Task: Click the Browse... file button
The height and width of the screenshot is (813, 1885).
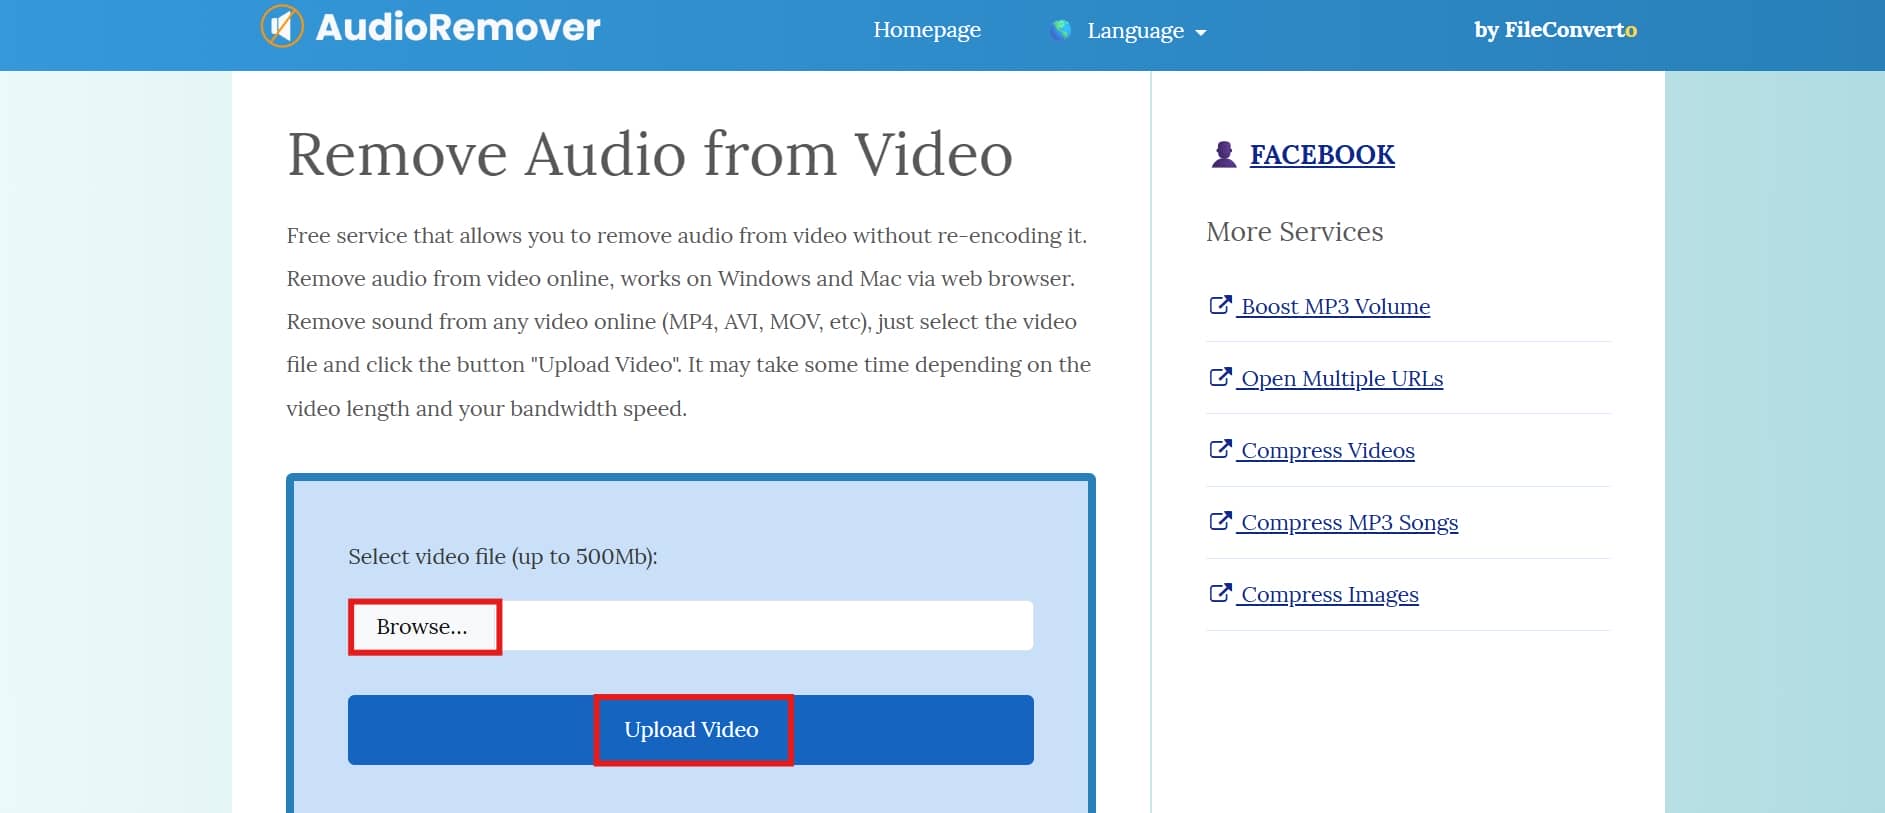Action: [x=424, y=627]
